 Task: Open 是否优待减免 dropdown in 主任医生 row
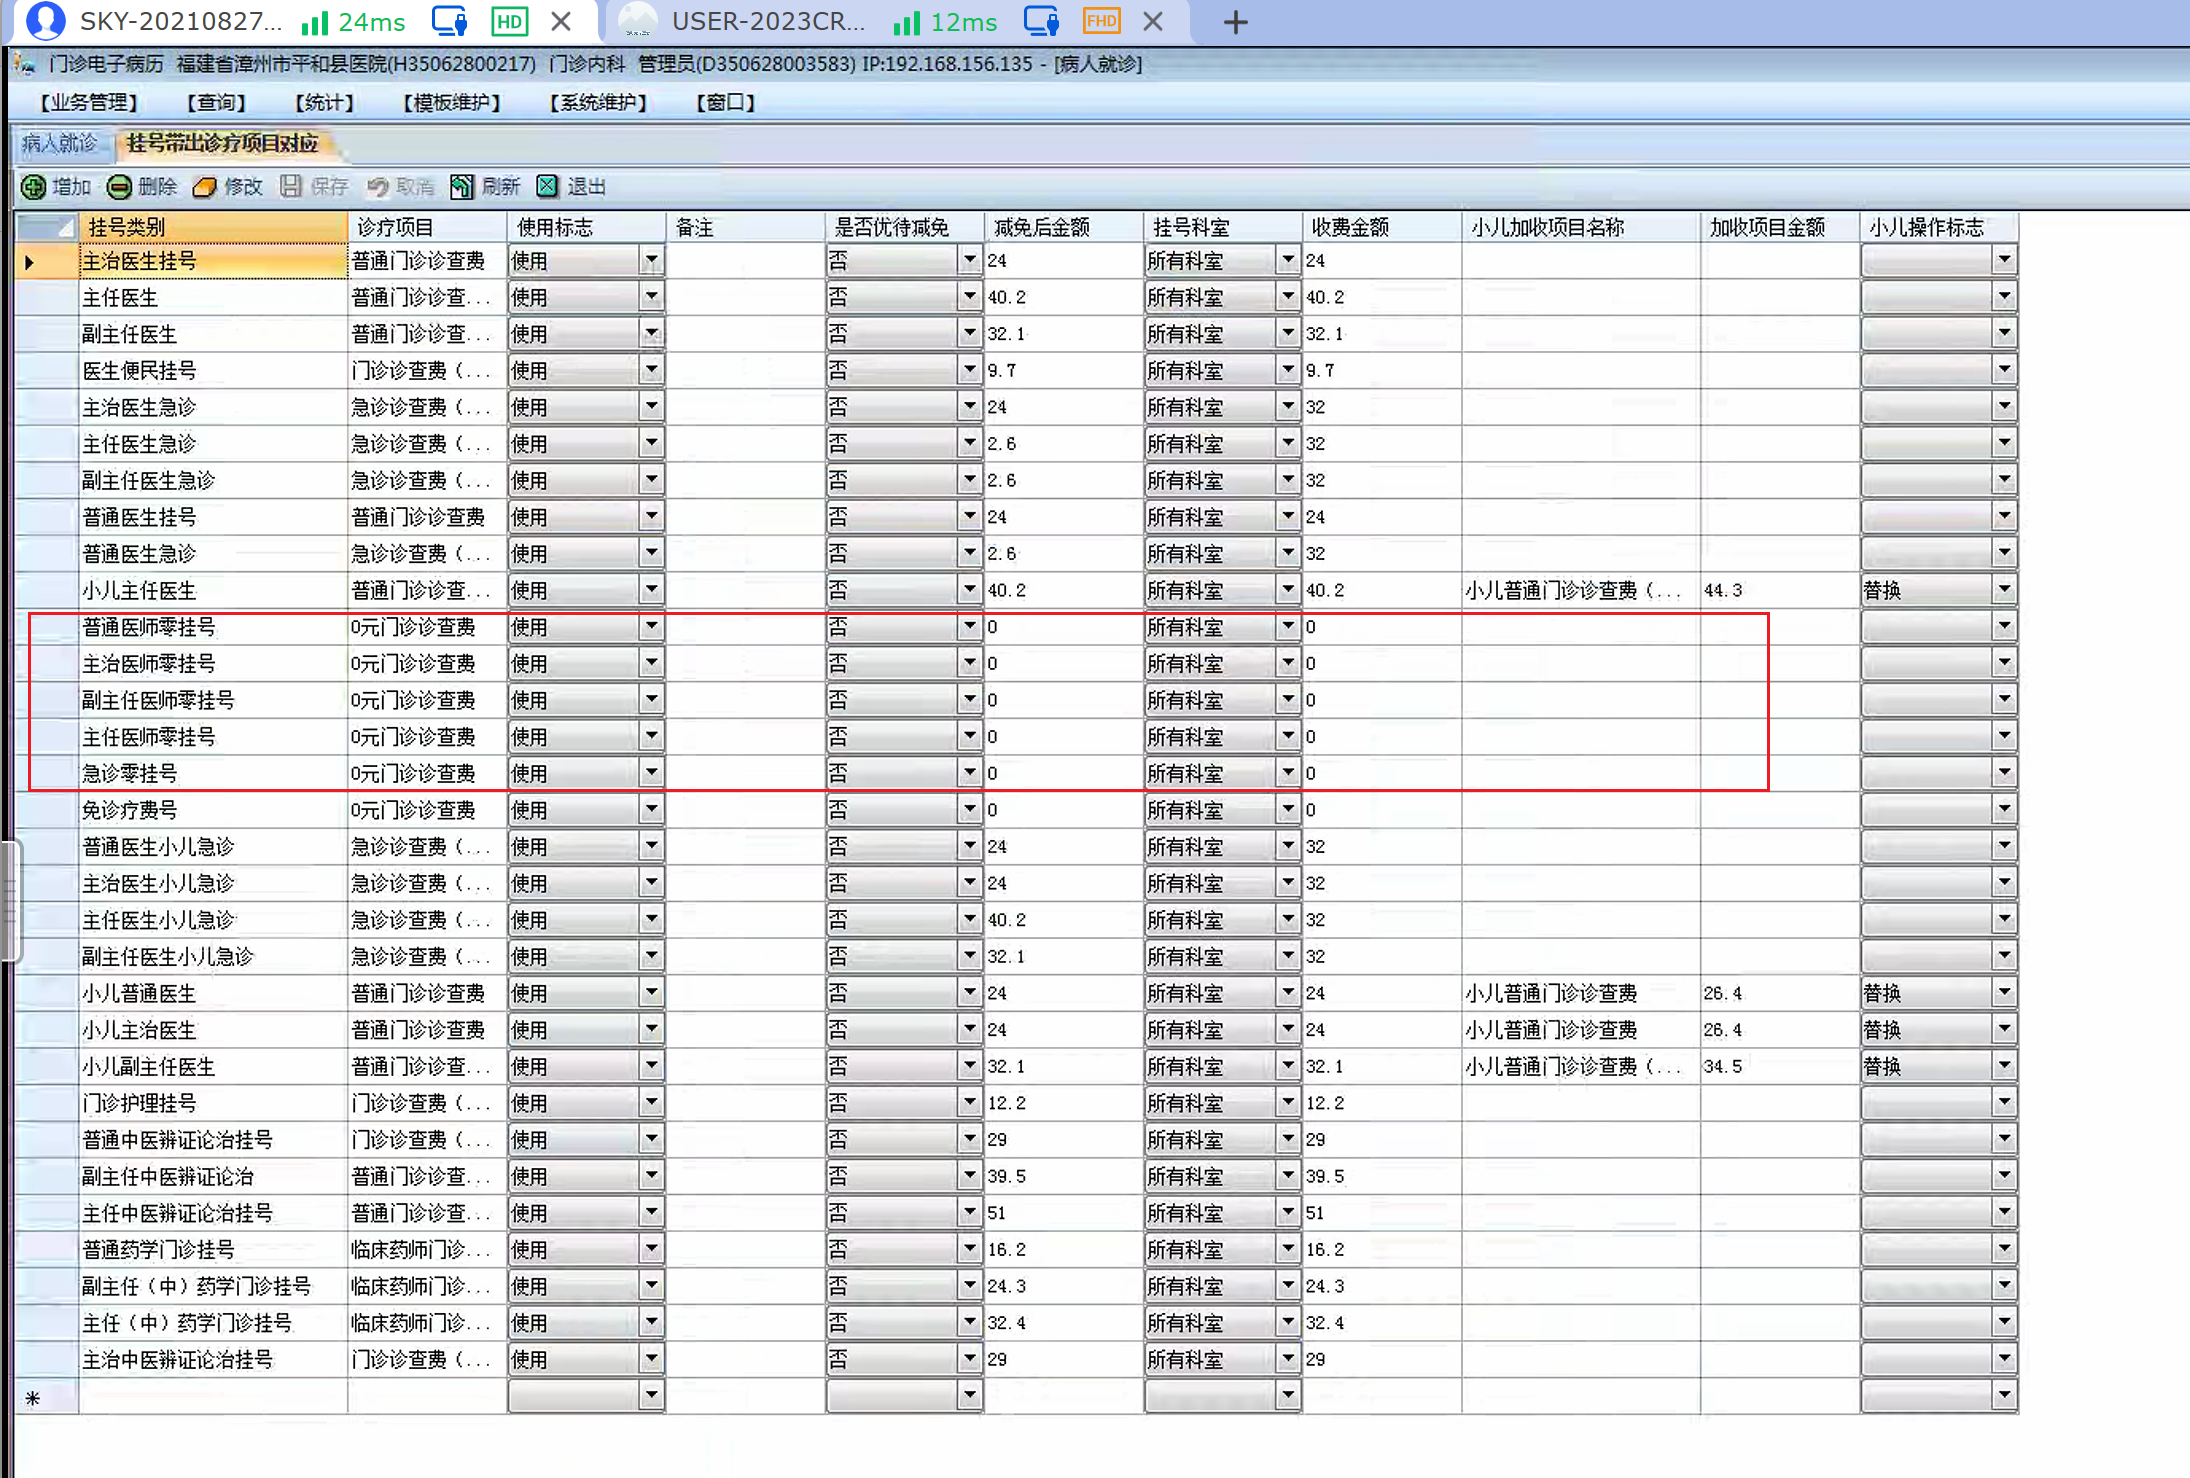(x=969, y=297)
